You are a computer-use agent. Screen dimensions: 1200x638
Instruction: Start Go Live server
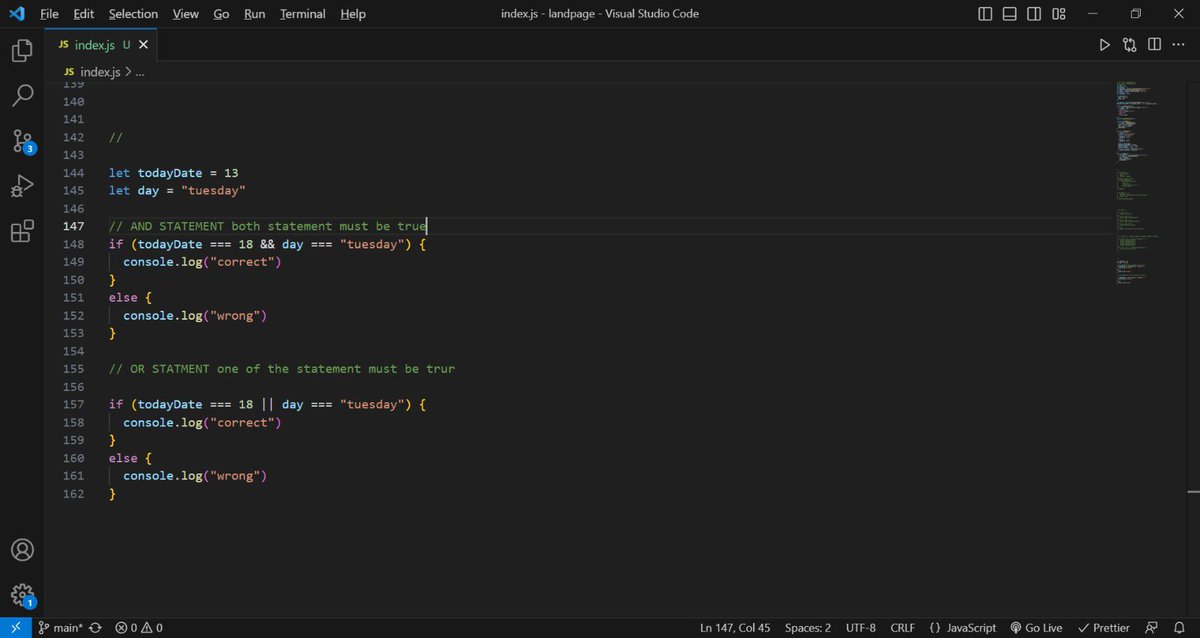point(1036,628)
